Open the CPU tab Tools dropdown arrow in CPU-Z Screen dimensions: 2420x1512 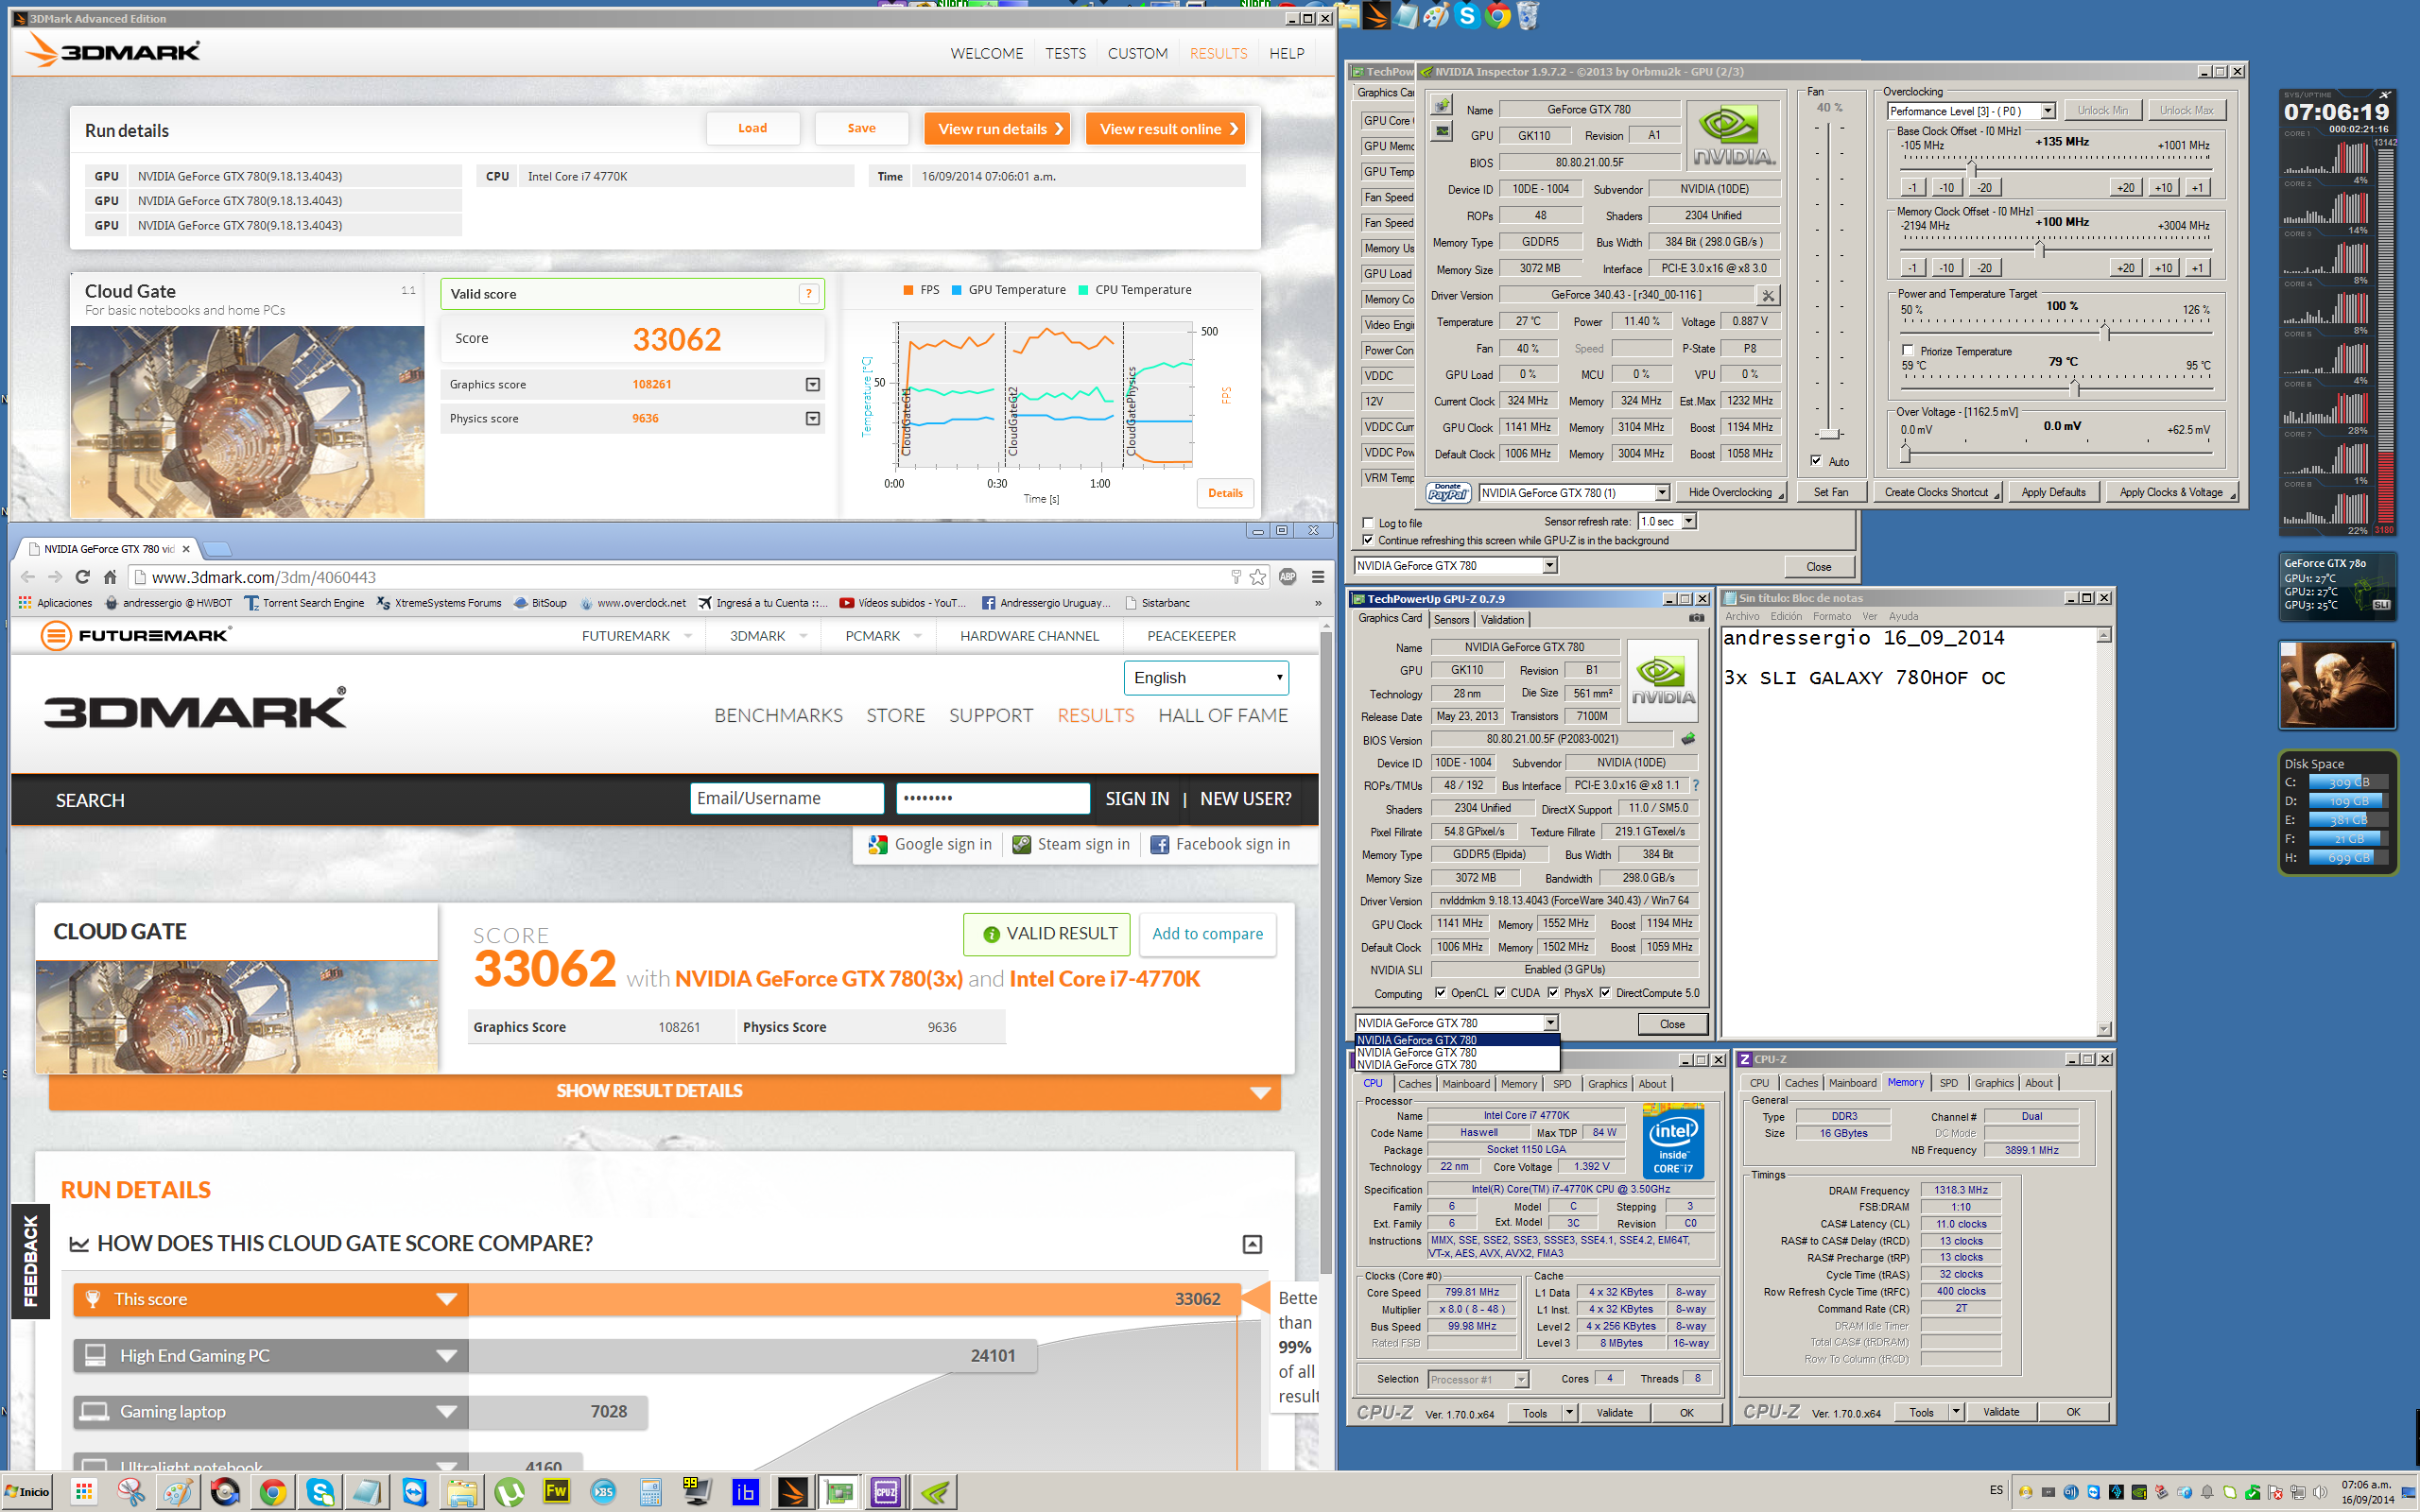(1569, 1412)
